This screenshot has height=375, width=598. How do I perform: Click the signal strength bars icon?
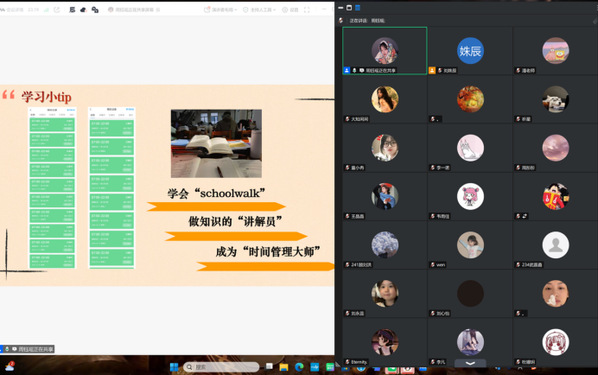point(47,10)
